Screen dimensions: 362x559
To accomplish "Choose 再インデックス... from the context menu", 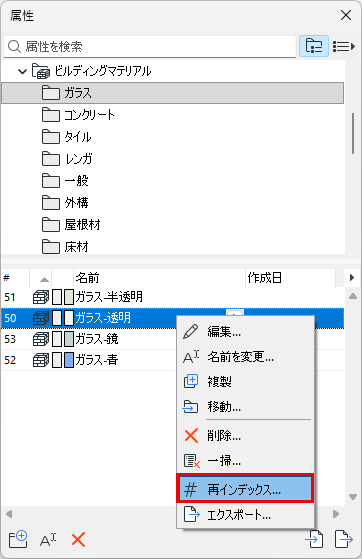I will pyautogui.click(x=245, y=489).
